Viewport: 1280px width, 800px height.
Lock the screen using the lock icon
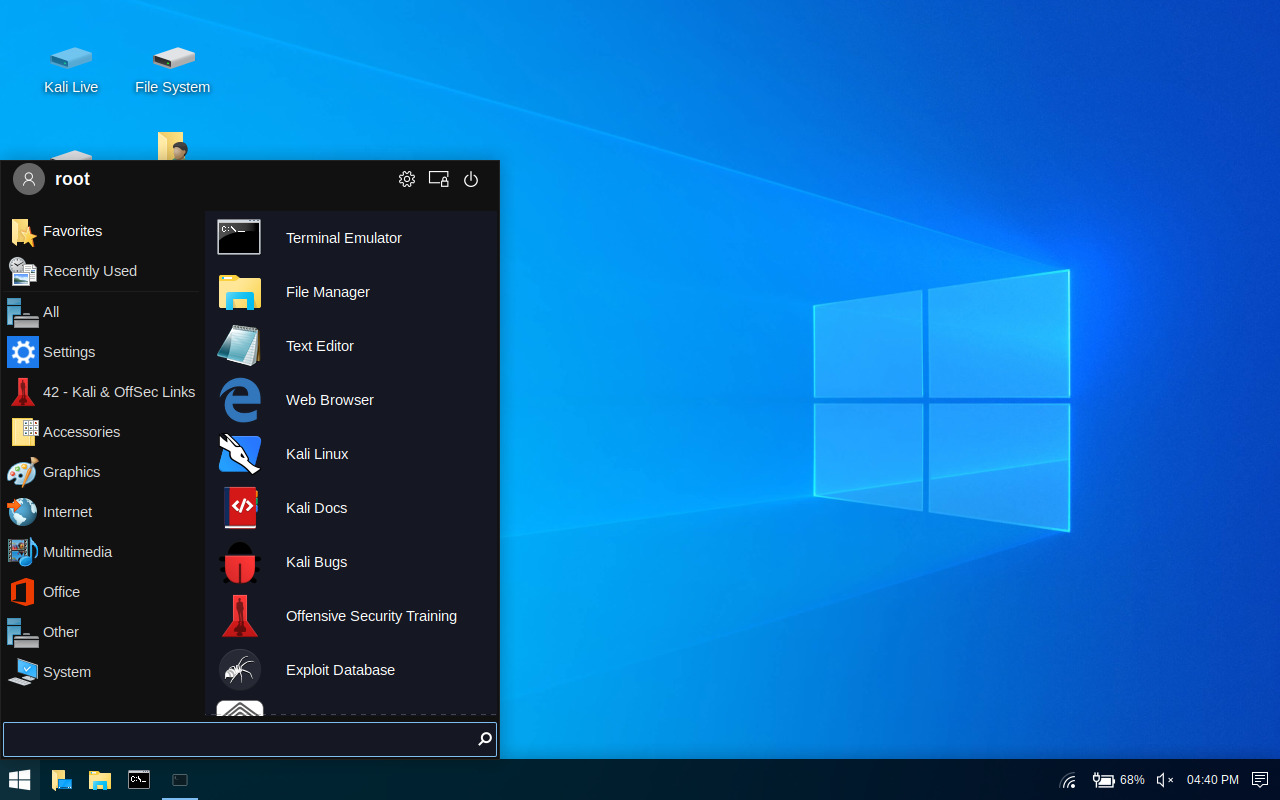pyautogui.click(x=438, y=179)
